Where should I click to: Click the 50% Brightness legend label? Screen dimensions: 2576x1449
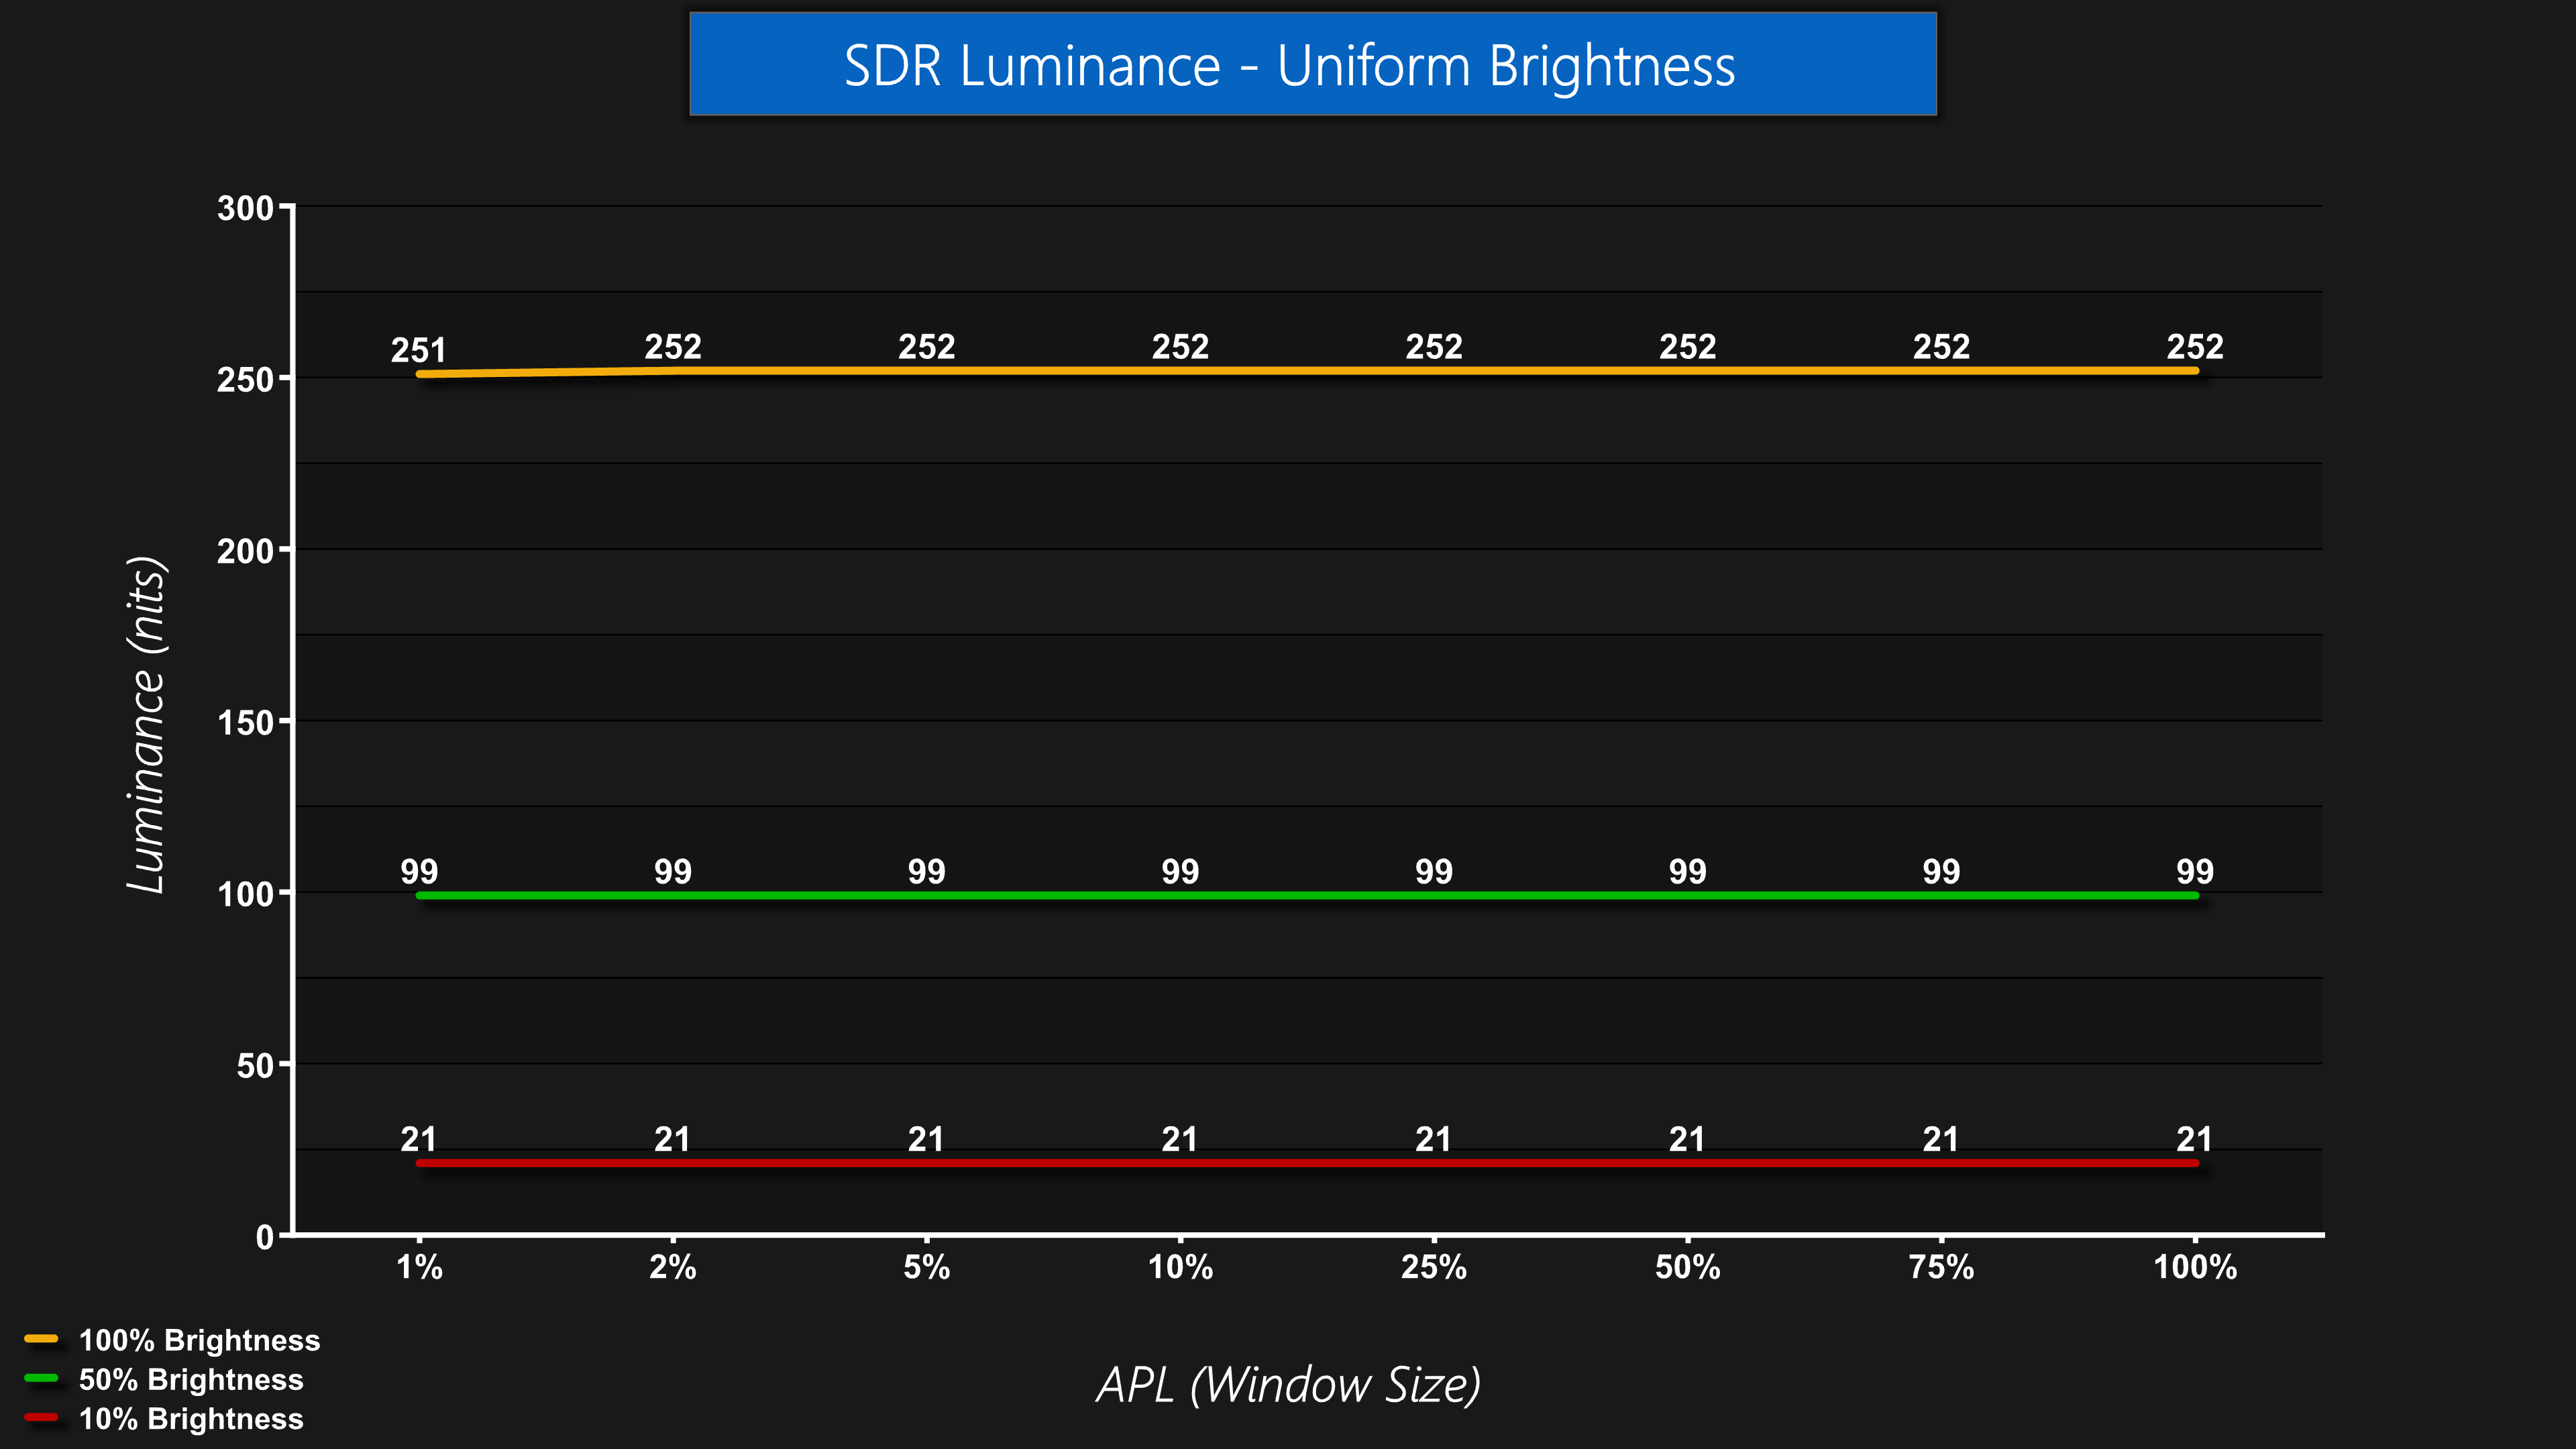[191, 1379]
